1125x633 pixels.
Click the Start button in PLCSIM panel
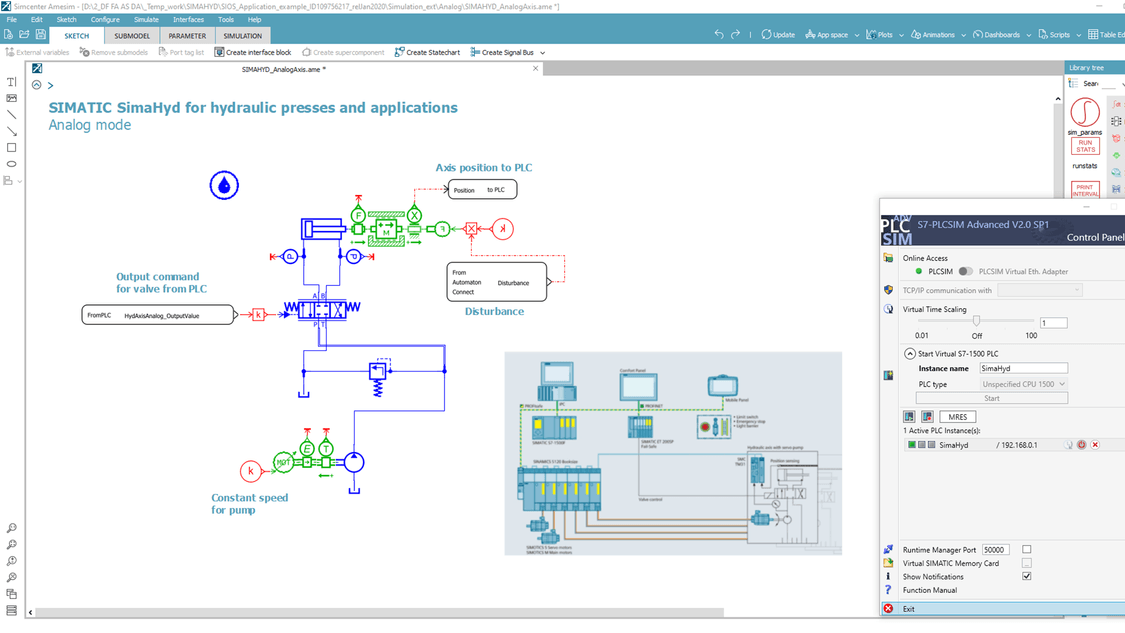[x=992, y=398]
